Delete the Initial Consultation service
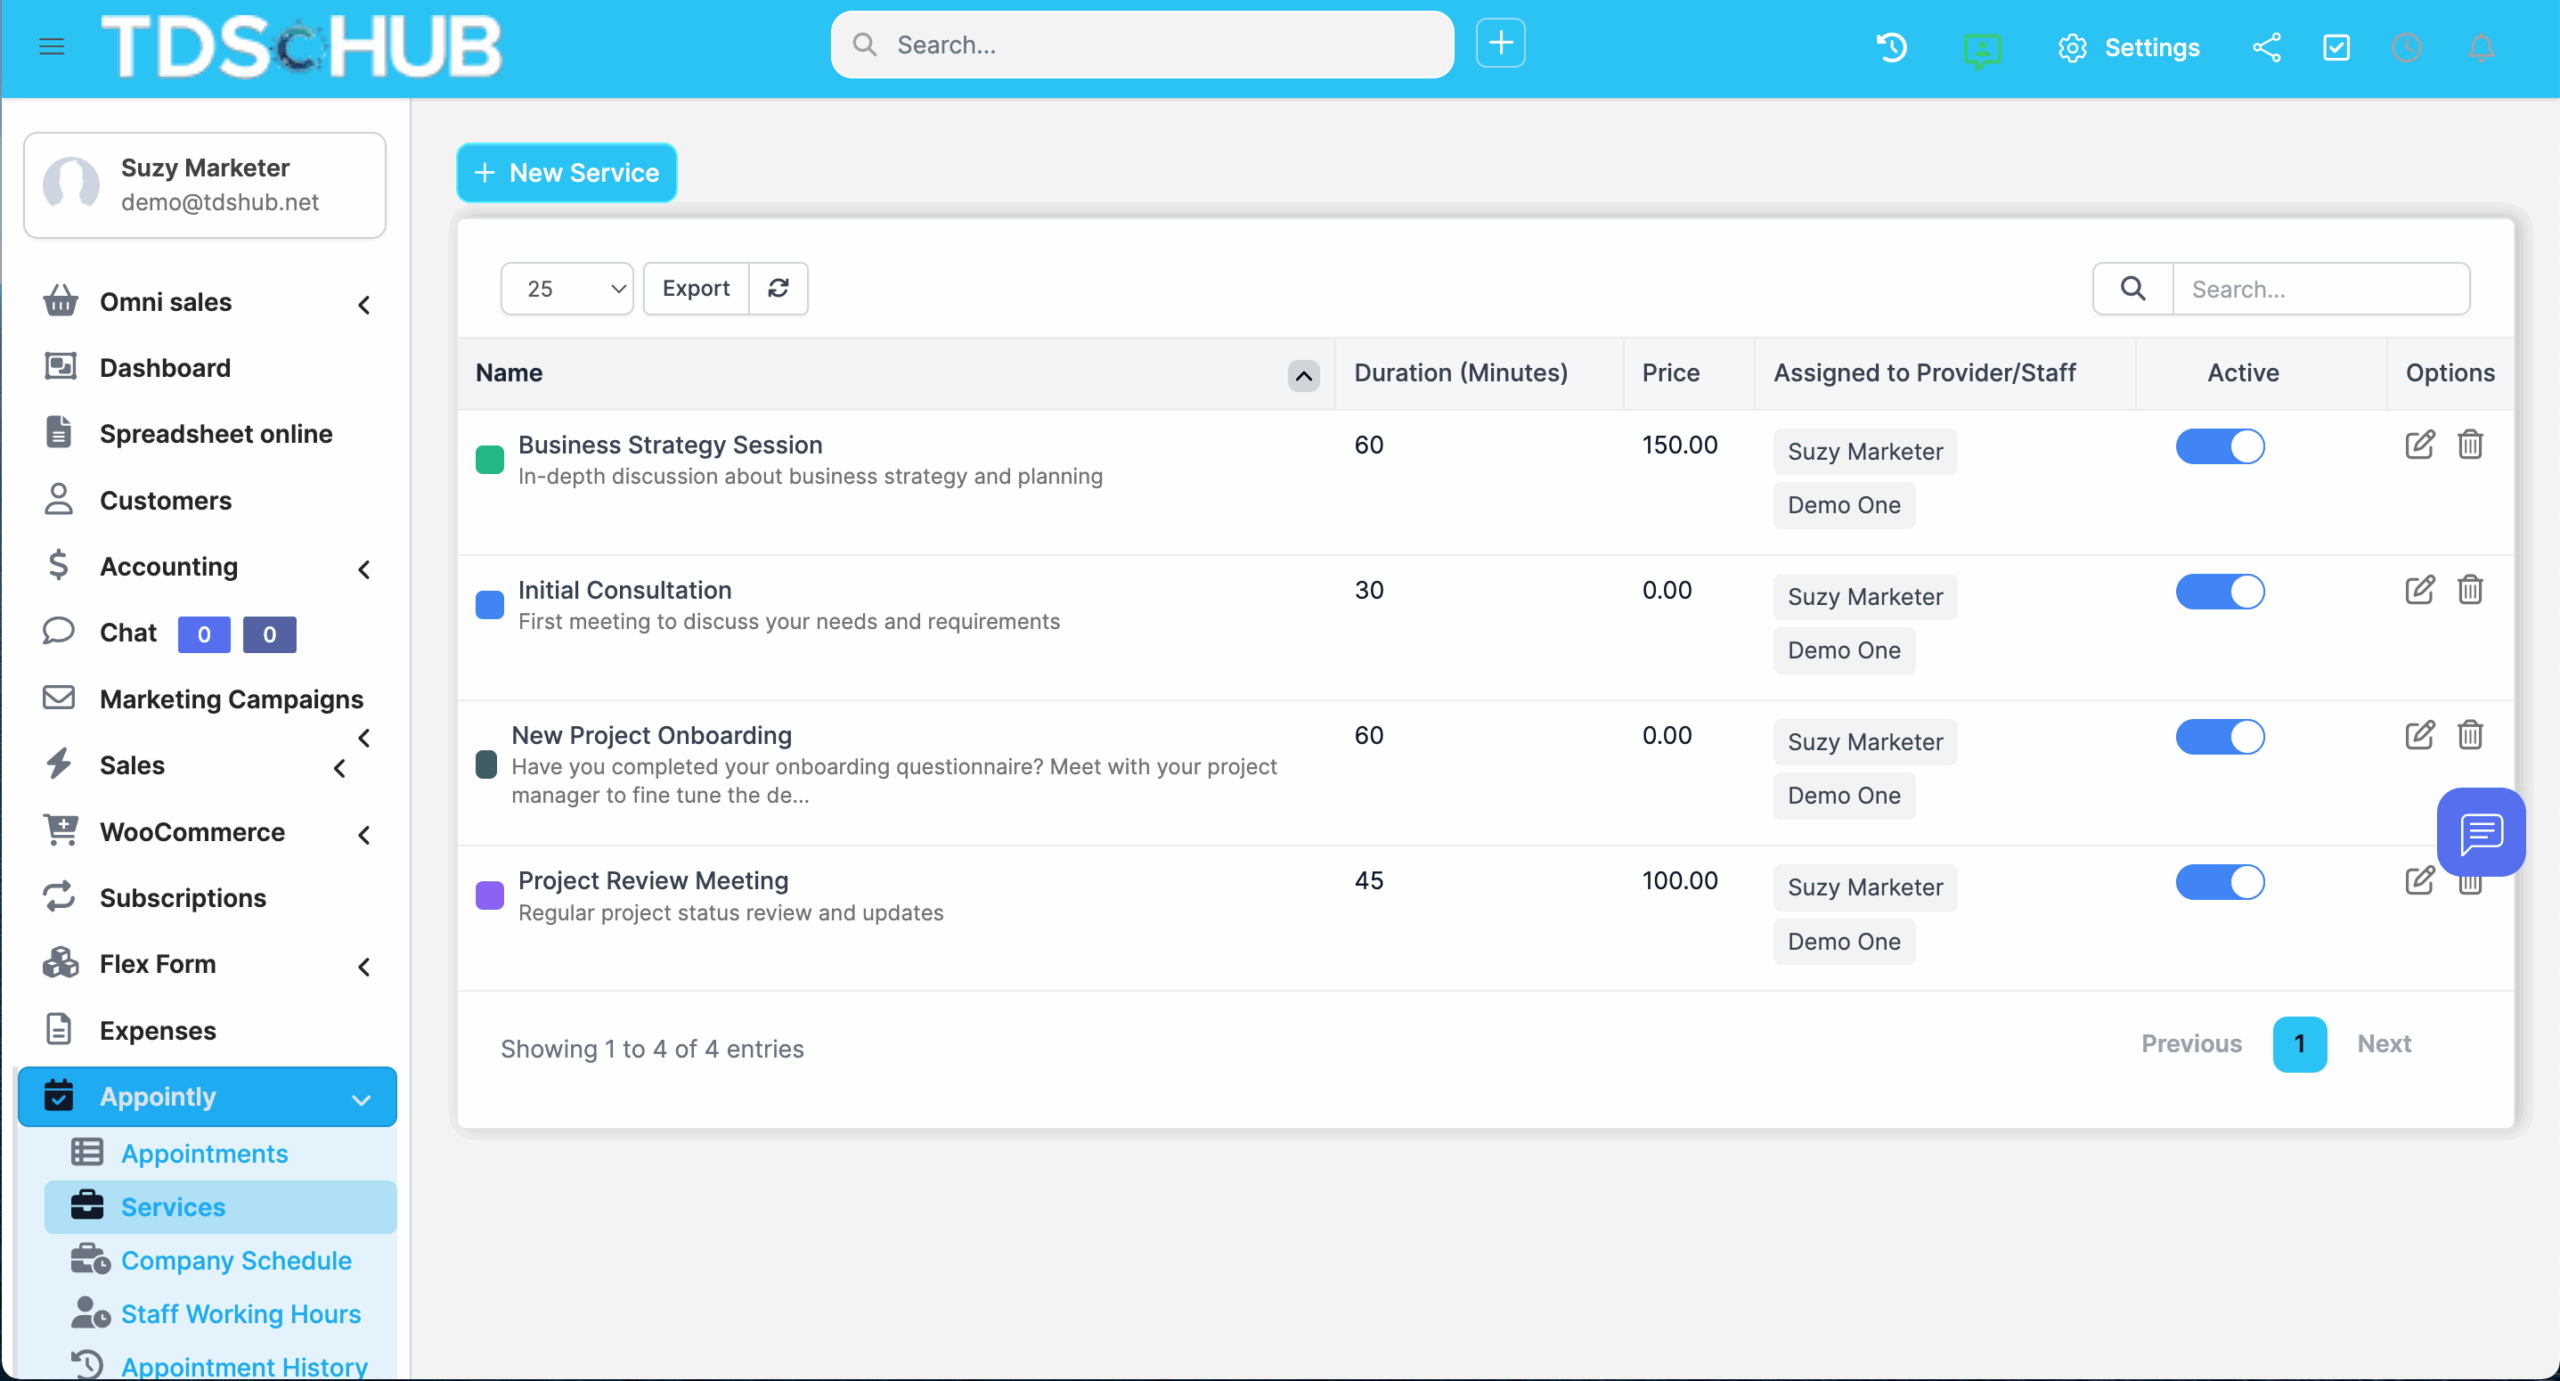Image resolution: width=2560 pixels, height=1381 pixels. [2470, 590]
